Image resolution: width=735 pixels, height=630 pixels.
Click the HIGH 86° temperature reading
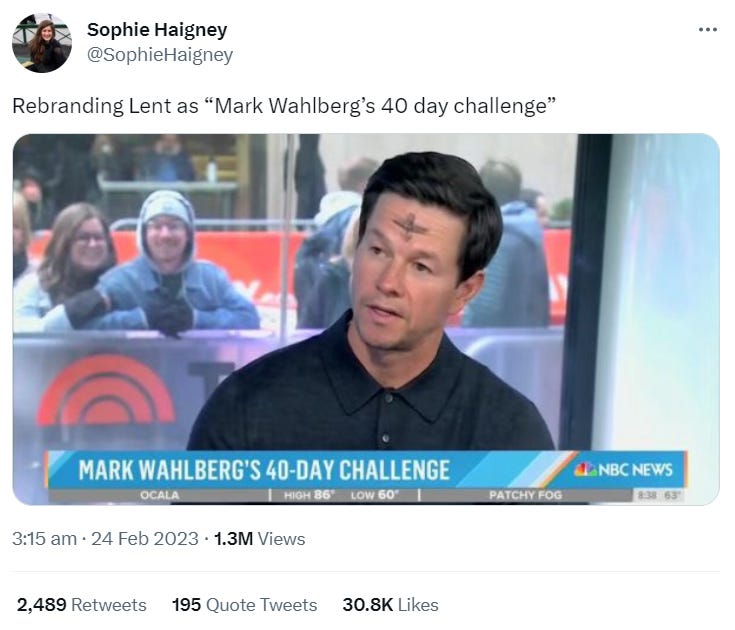point(309,495)
